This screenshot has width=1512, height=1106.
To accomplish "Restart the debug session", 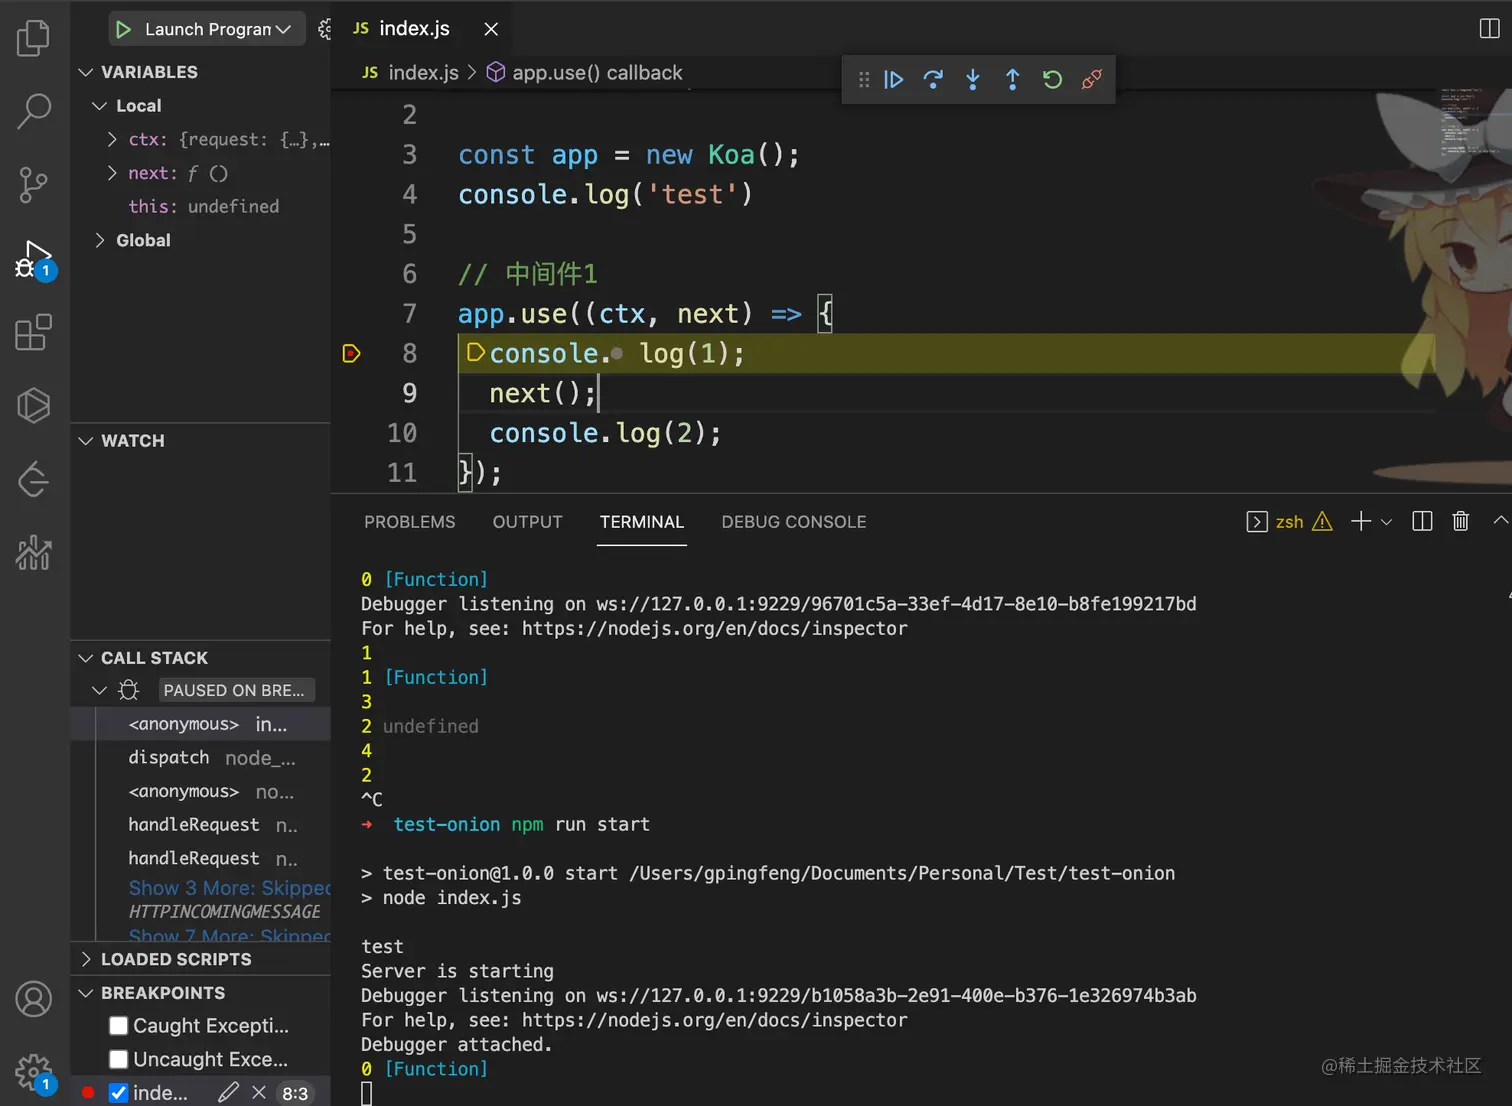I will [1052, 79].
